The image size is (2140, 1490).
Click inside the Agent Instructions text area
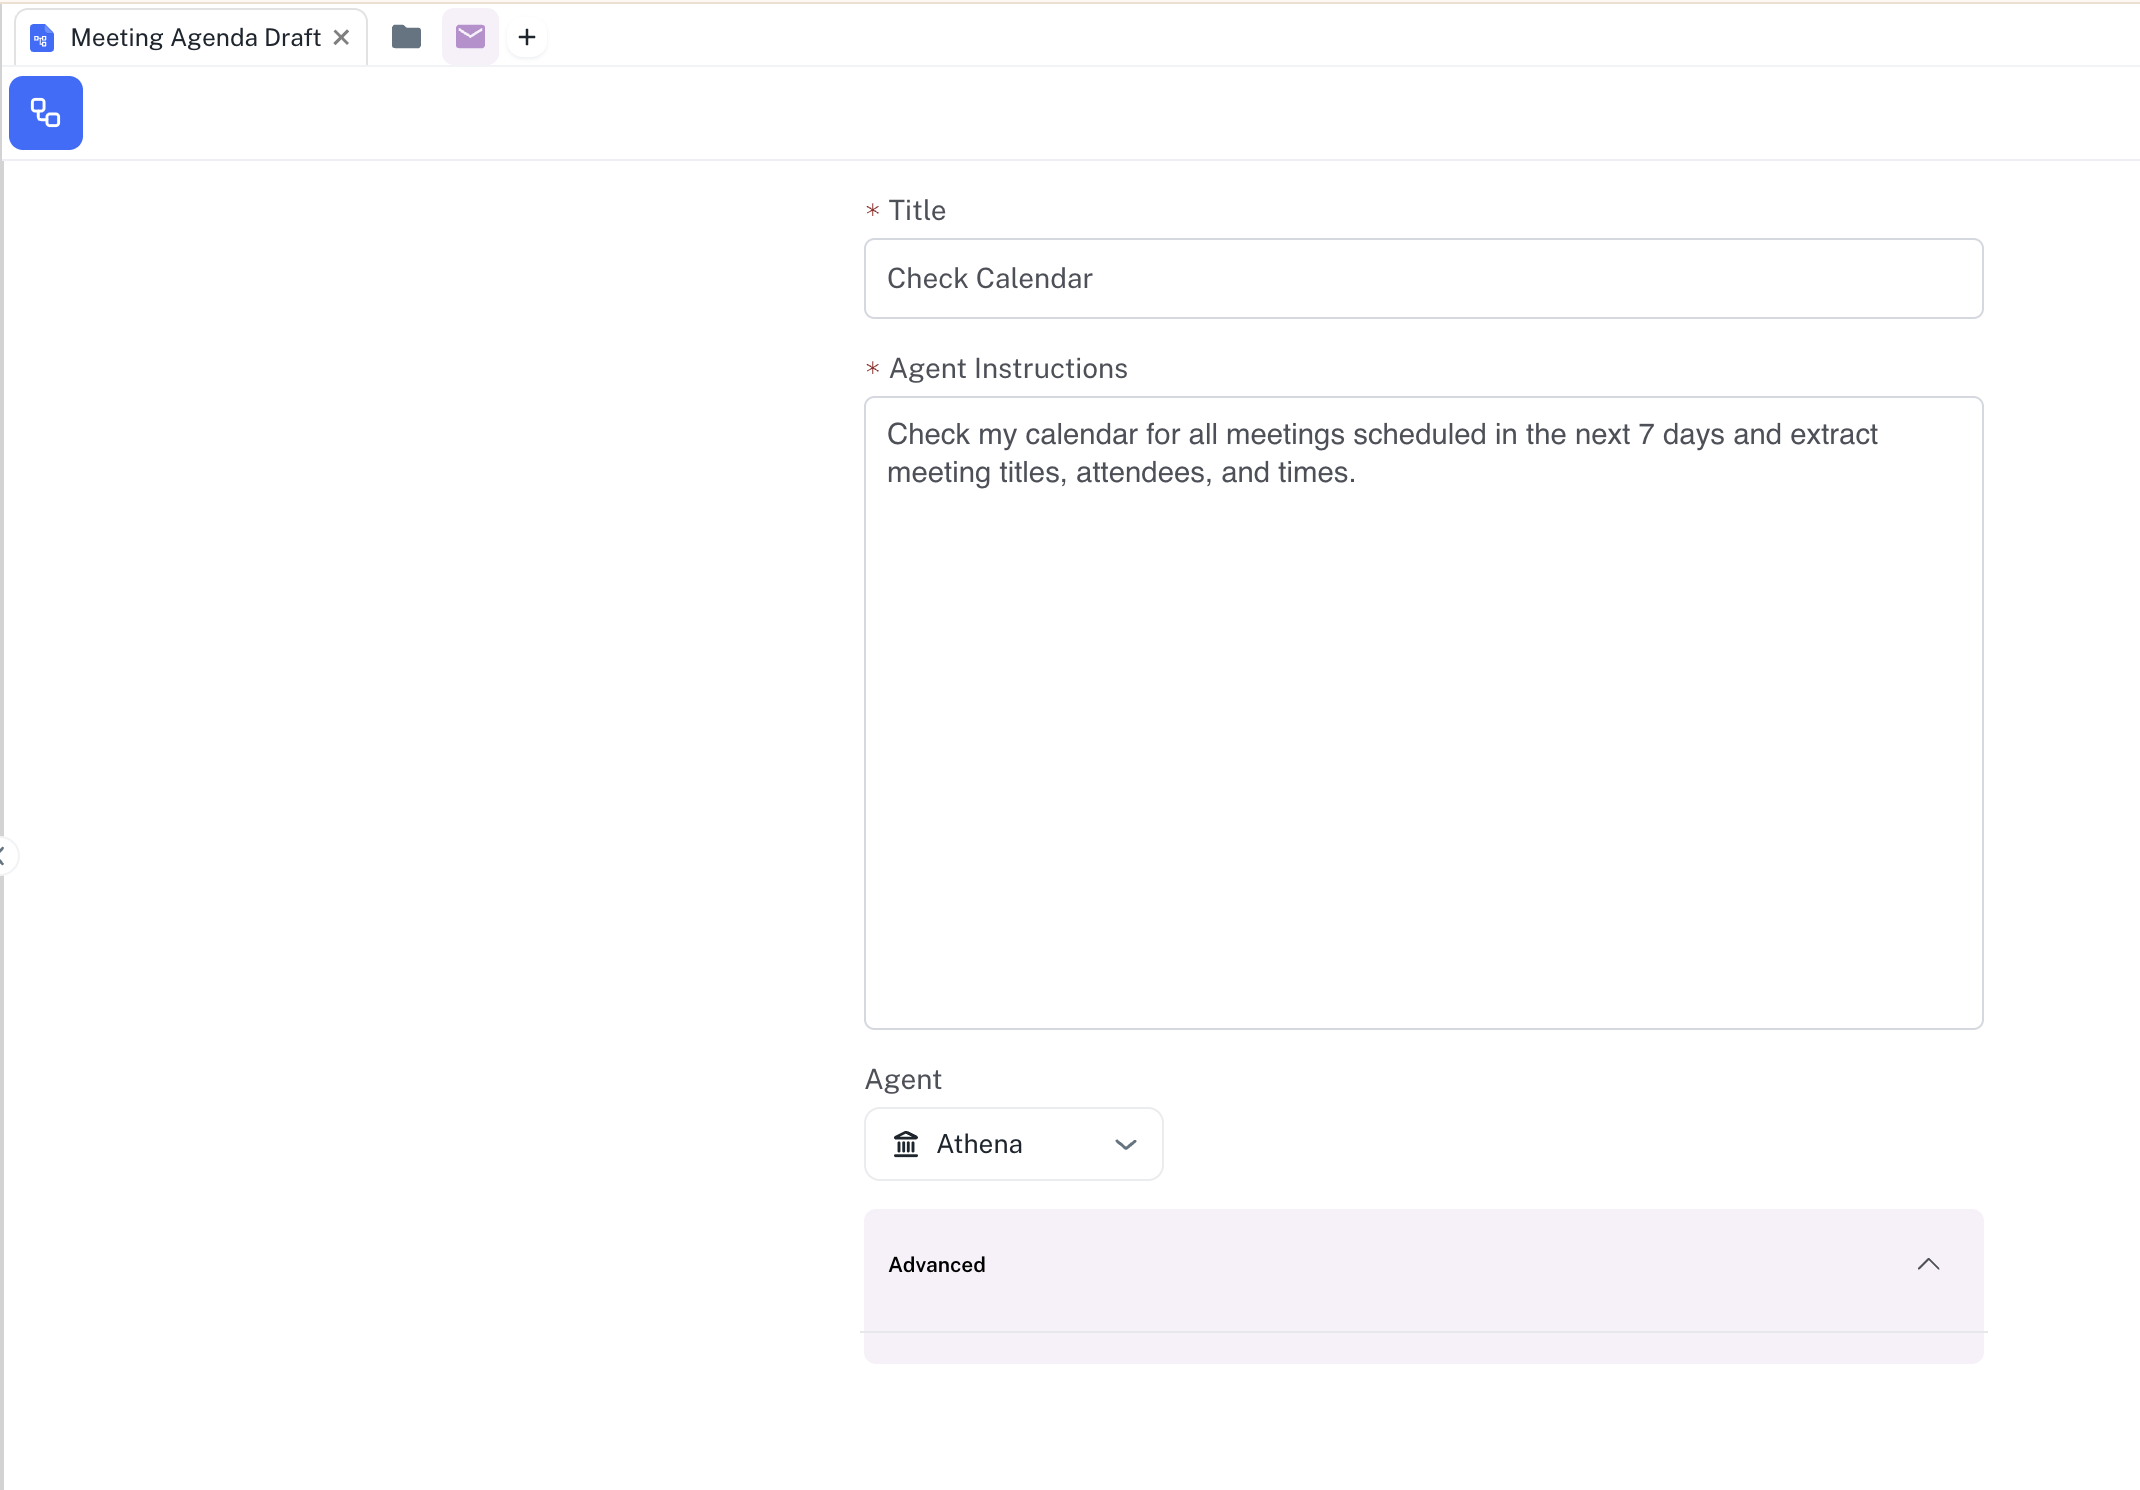pyautogui.click(x=1423, y=712)
